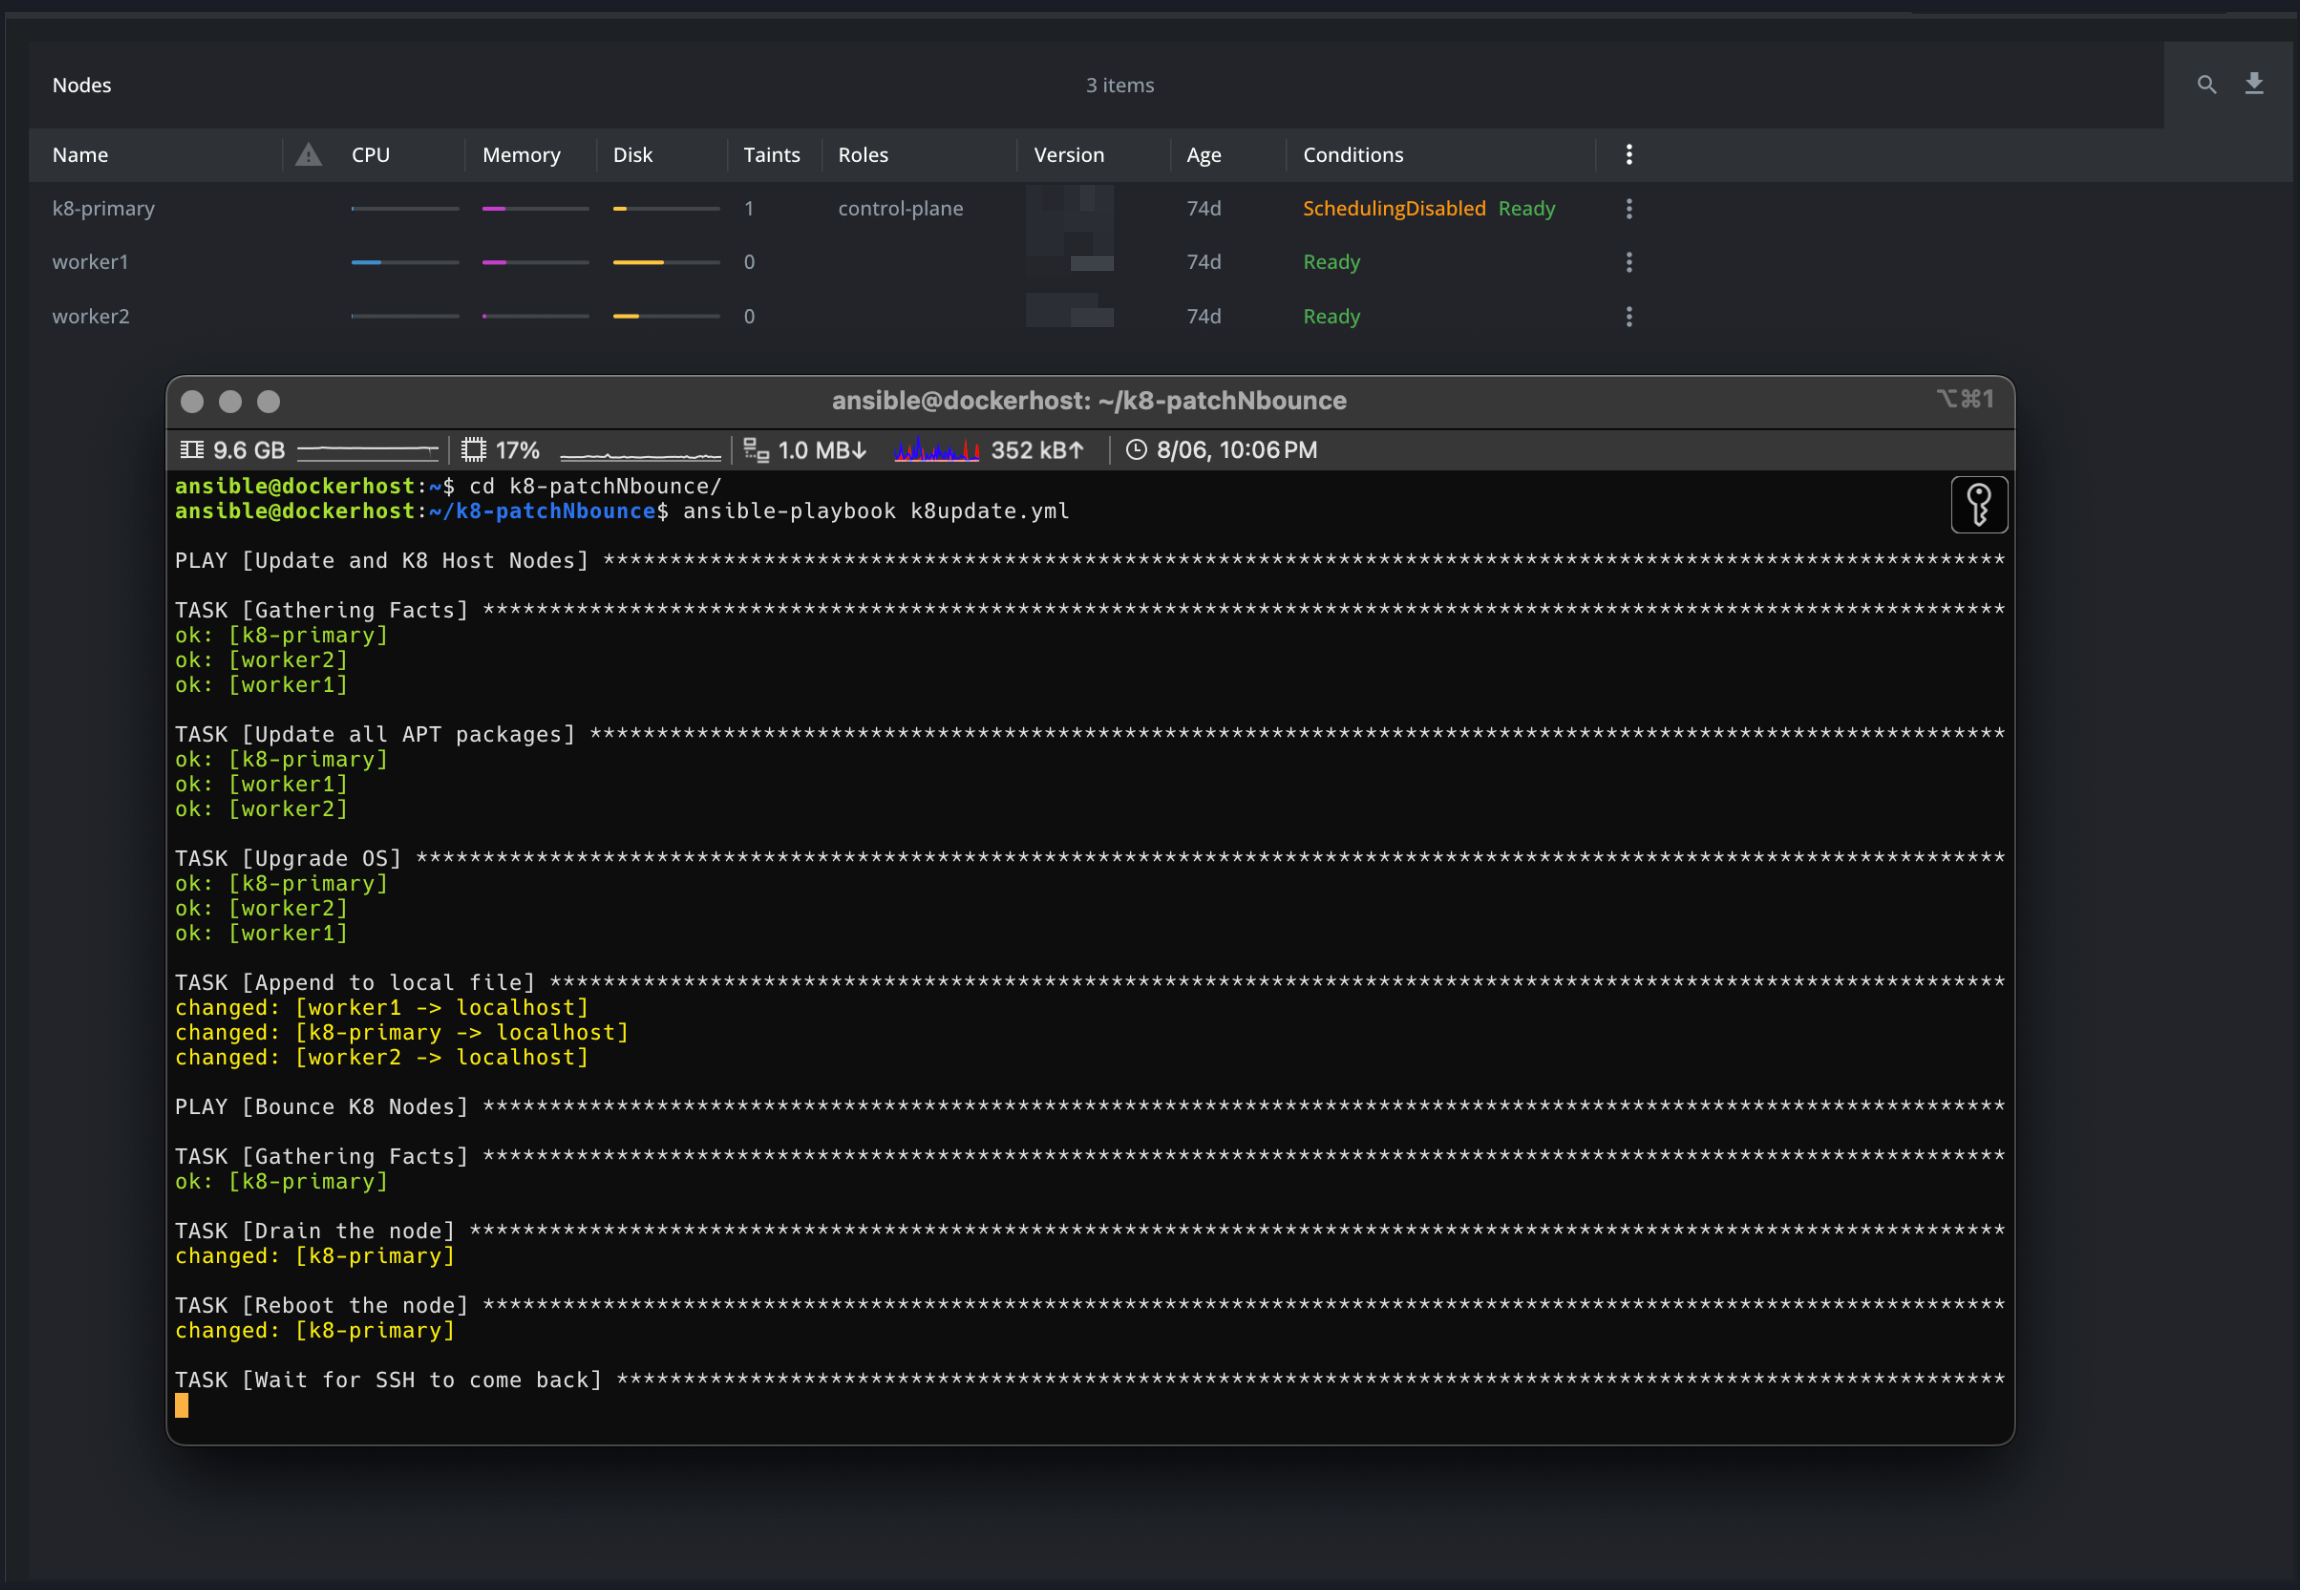Viewport: 2300px width, 1590px height.
Task: Sort nodes by Taints column
Action: [771, 154]
